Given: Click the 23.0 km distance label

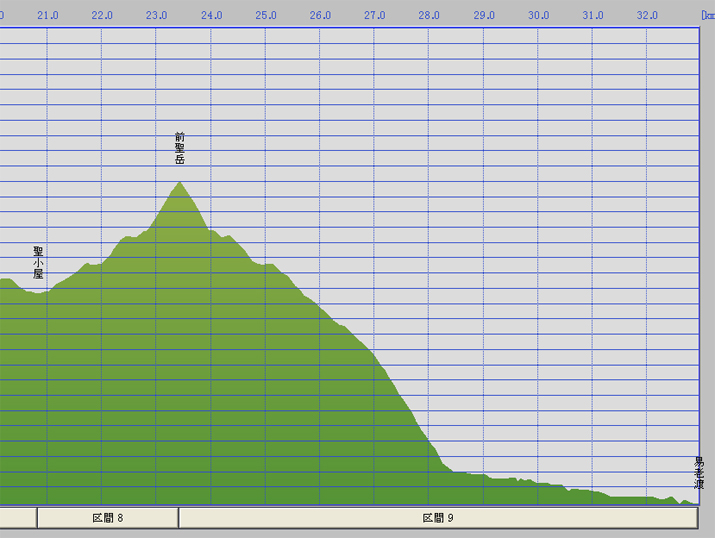Looking at the screenshot, I should [156, 16].
